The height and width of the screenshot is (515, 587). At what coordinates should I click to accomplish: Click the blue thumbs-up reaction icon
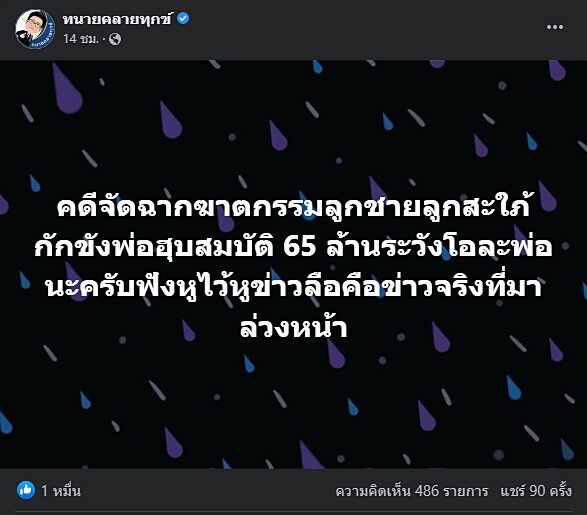pyautogui.click(x=26, y=490)
